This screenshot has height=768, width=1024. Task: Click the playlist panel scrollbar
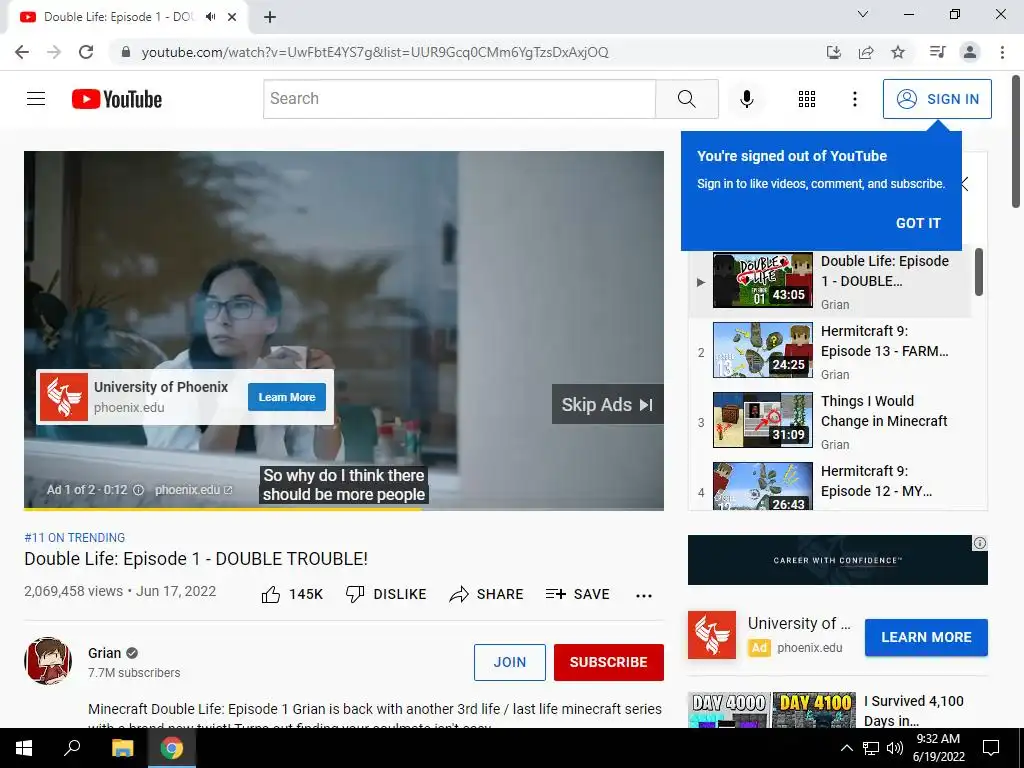[978, 272]
